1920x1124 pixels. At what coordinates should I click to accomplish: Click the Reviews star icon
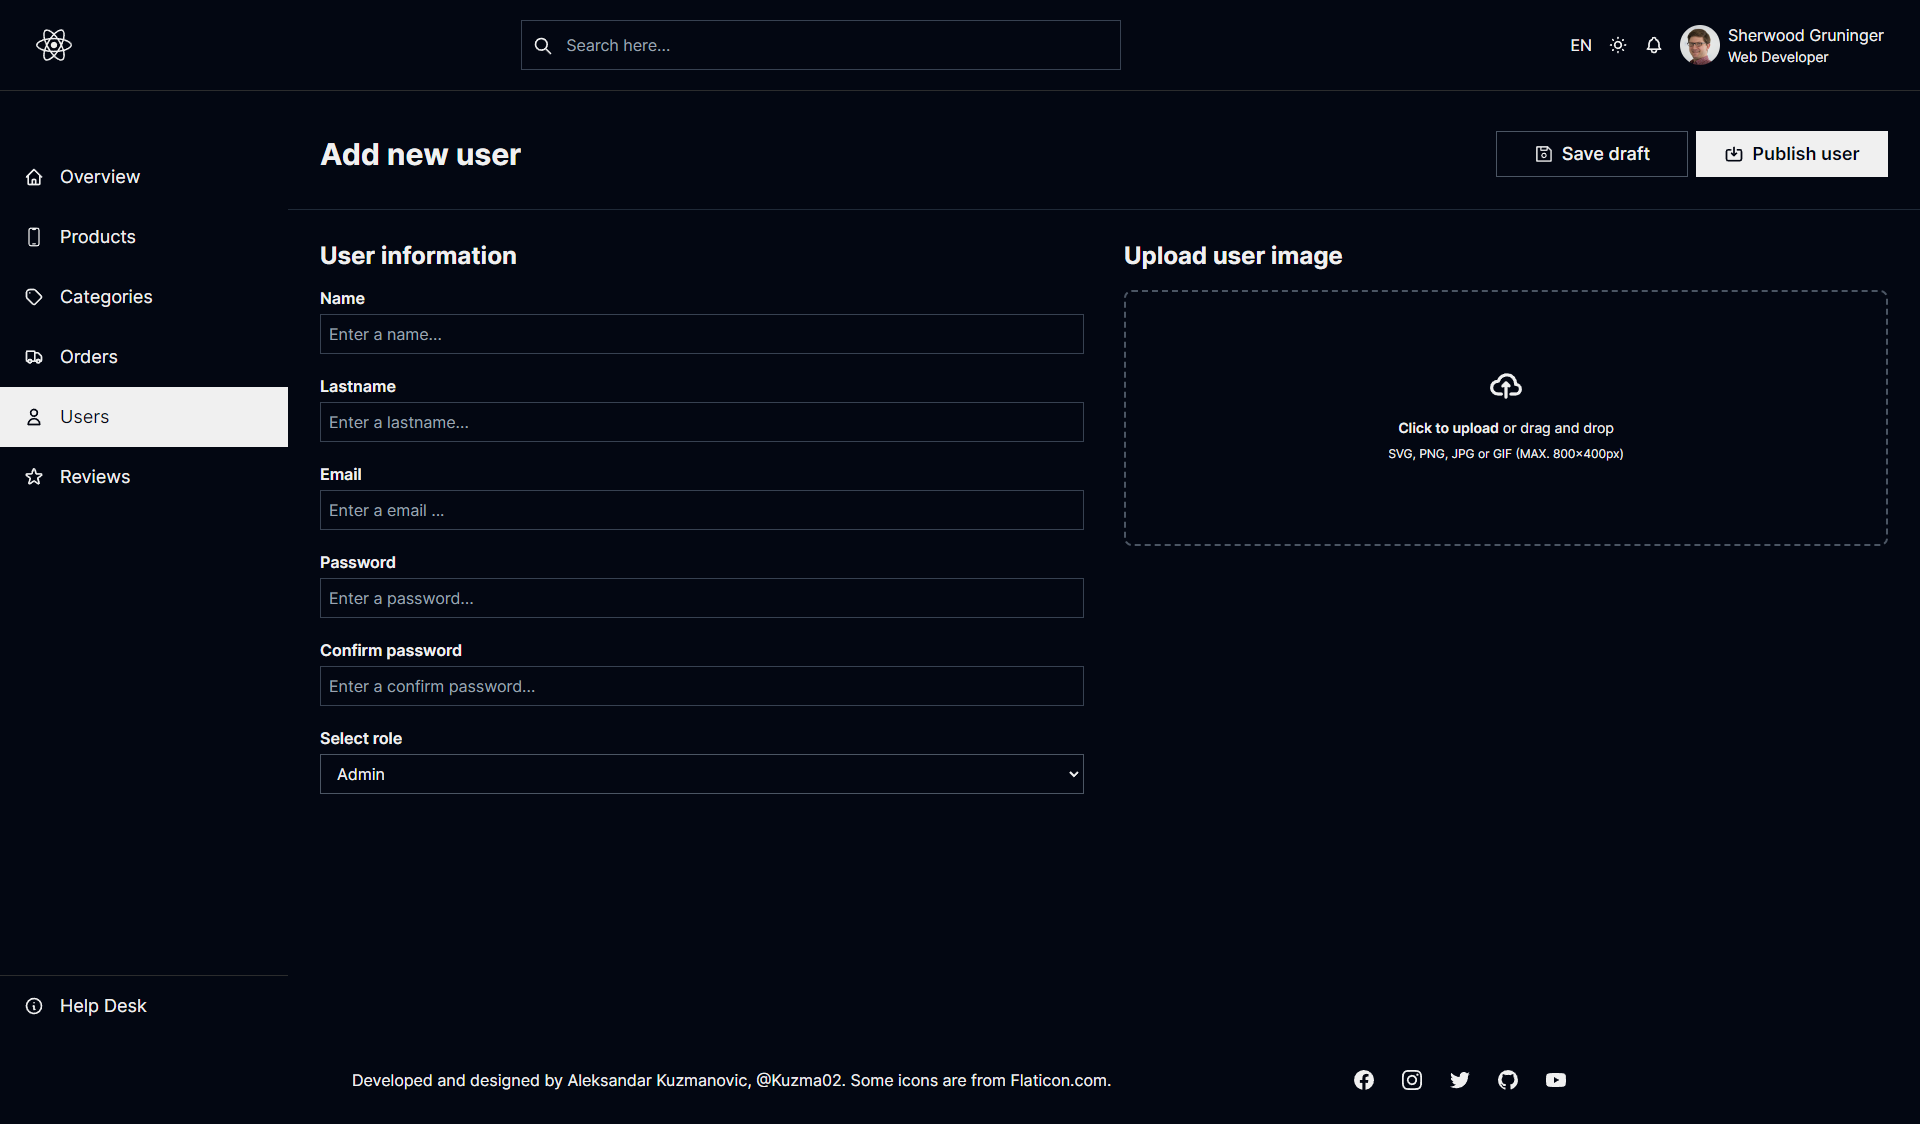click(x=35, y=475)
